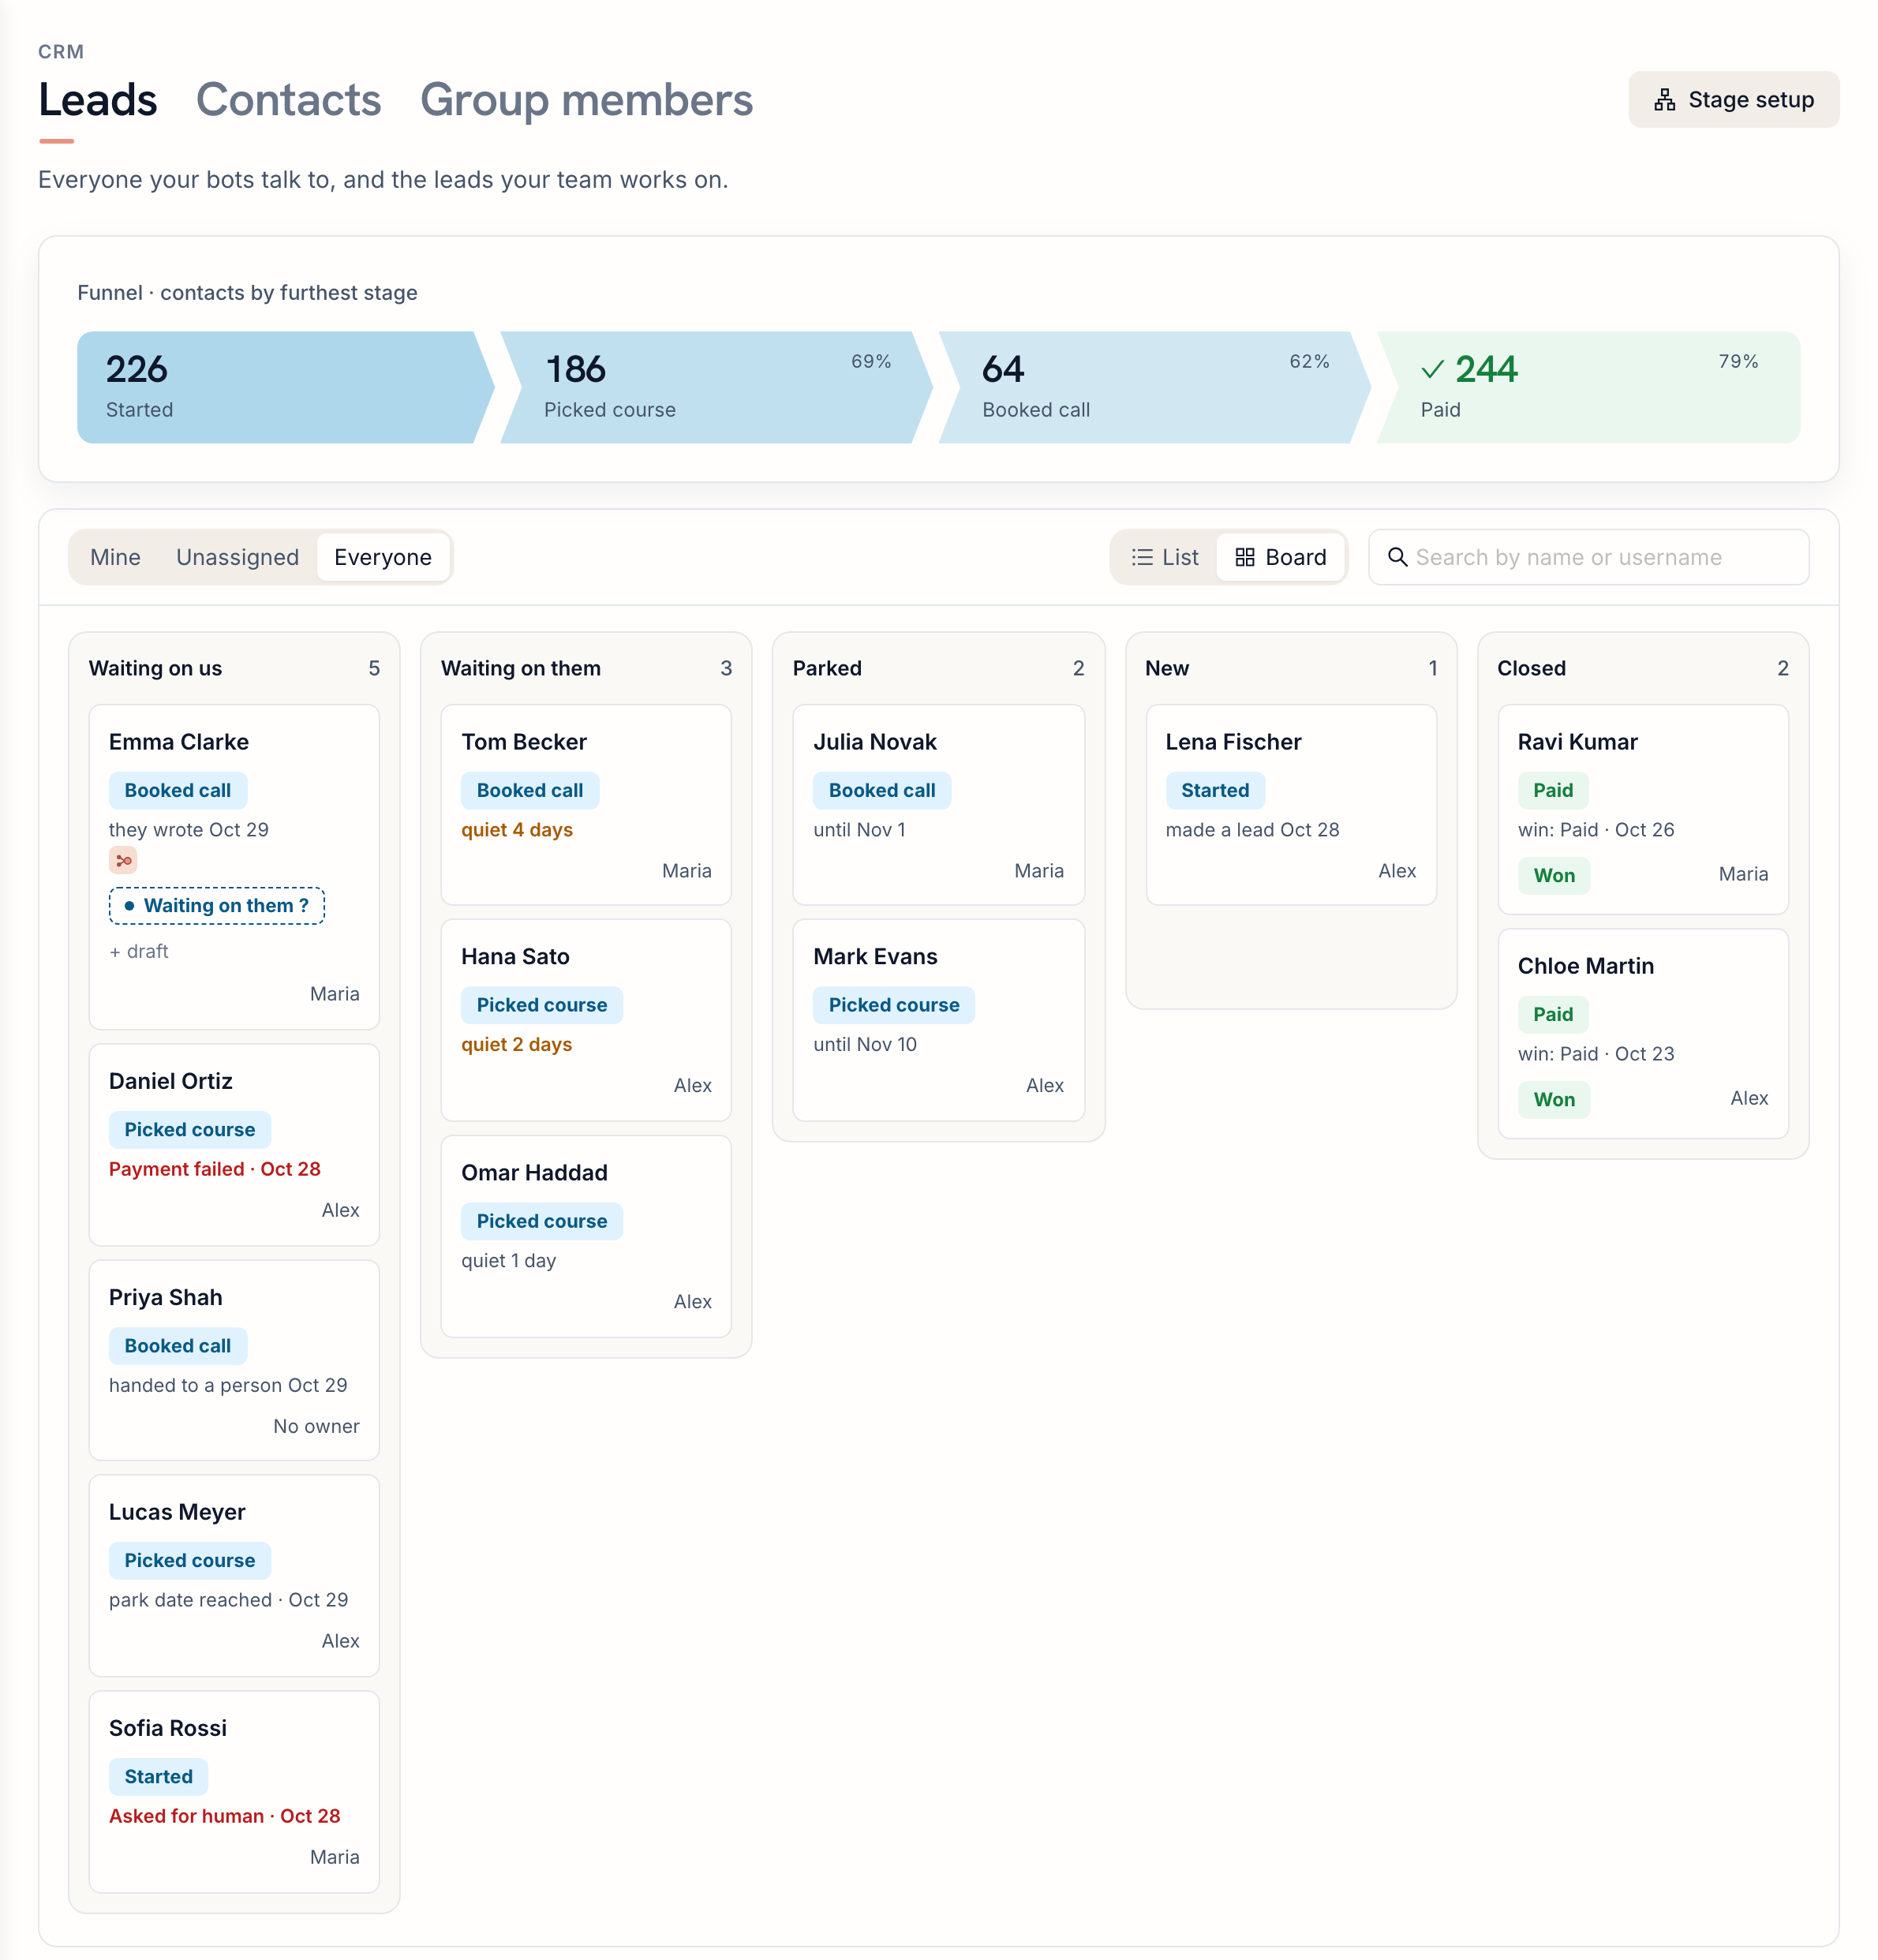The image size is (1878, 1960).
Task: Click 'Asked for human · Oct 28' text
Action: coord(225,1816)
